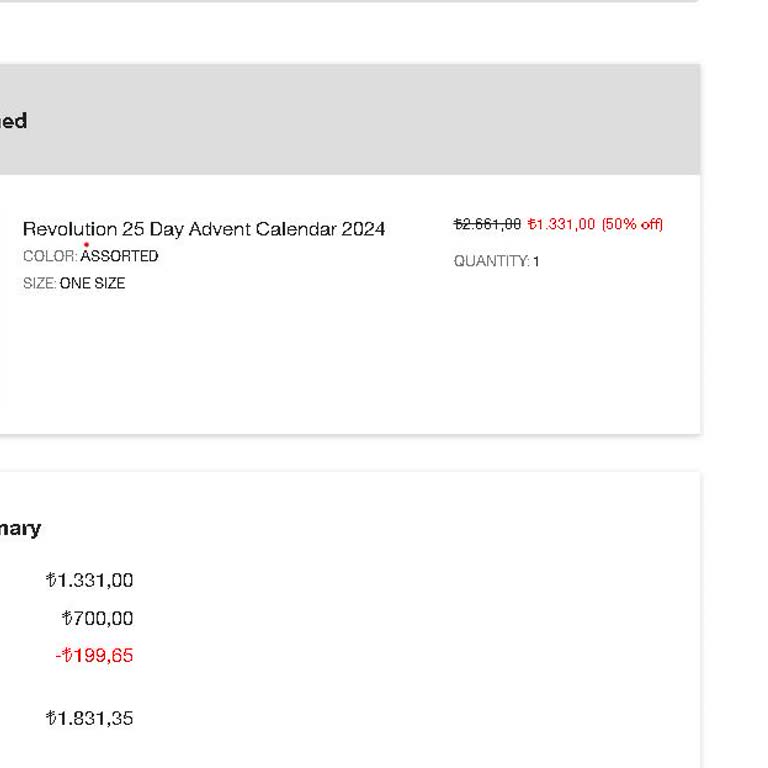Open the Revolution 25 Day Advent Calendar product title

[x=203, y=229]
